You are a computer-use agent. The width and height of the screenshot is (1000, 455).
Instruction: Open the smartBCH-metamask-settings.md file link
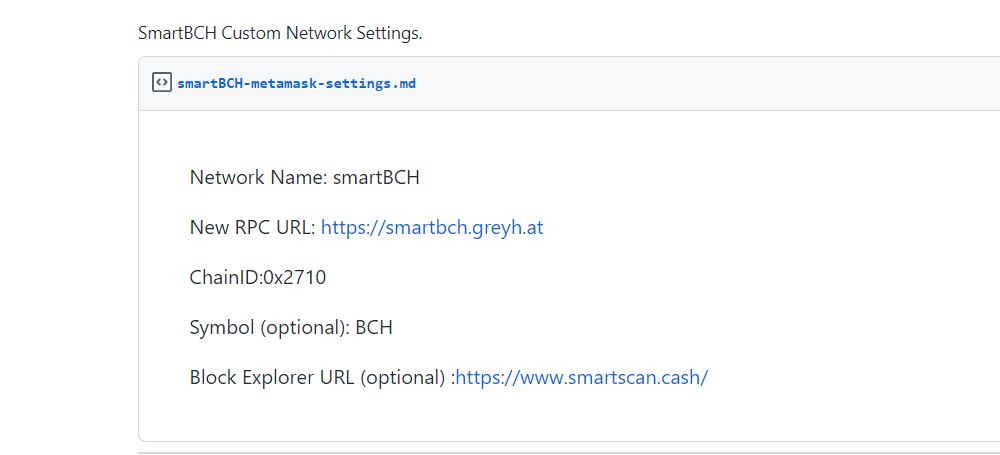(x=297, y=83)
